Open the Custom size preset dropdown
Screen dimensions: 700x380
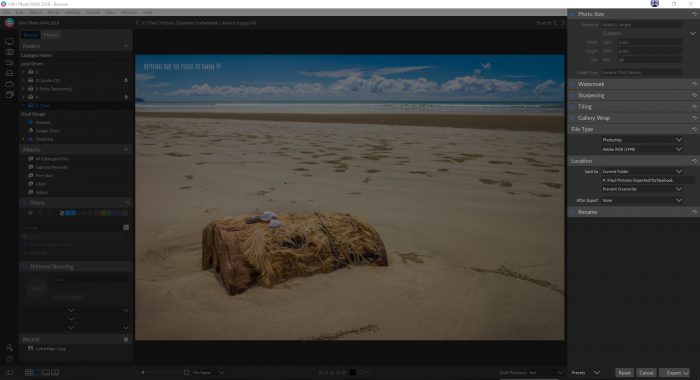click(692, 33)
